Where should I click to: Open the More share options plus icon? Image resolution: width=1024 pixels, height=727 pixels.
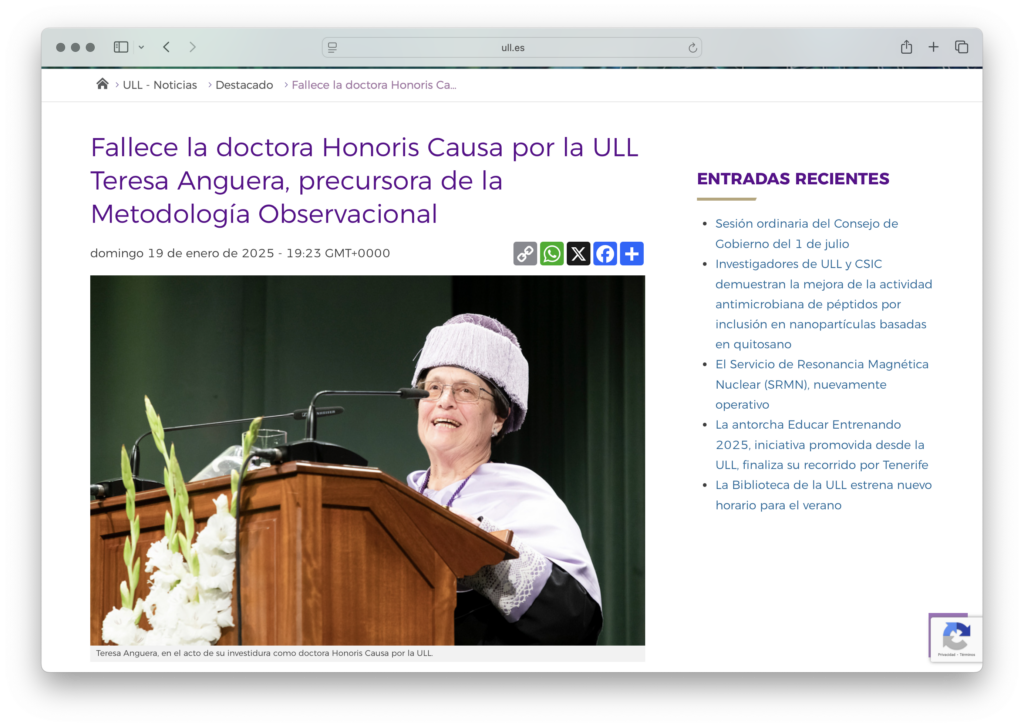(631, 254)
